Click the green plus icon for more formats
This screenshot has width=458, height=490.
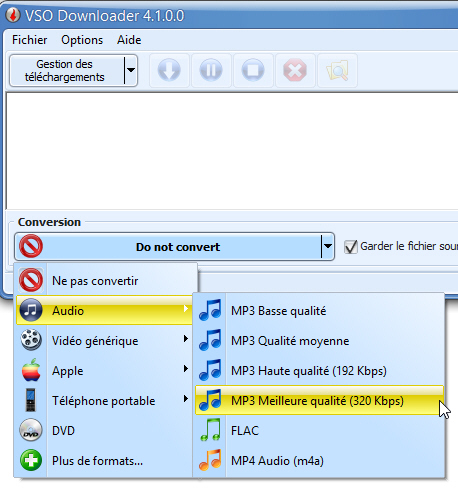click(x=31, y=460)
